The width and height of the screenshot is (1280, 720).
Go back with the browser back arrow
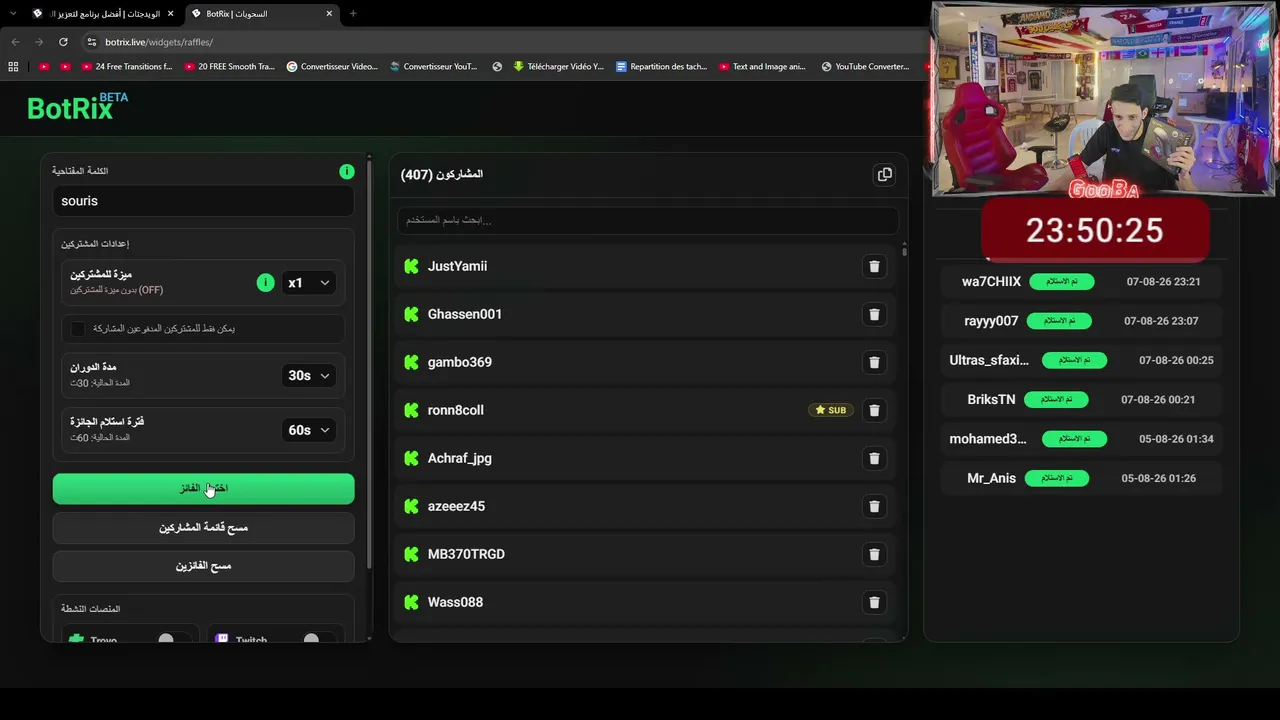pos(15,42)
